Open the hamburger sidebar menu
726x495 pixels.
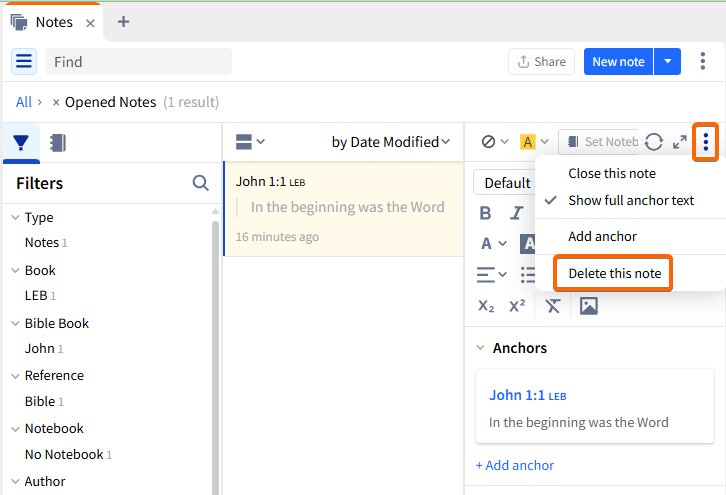point(24,61)
